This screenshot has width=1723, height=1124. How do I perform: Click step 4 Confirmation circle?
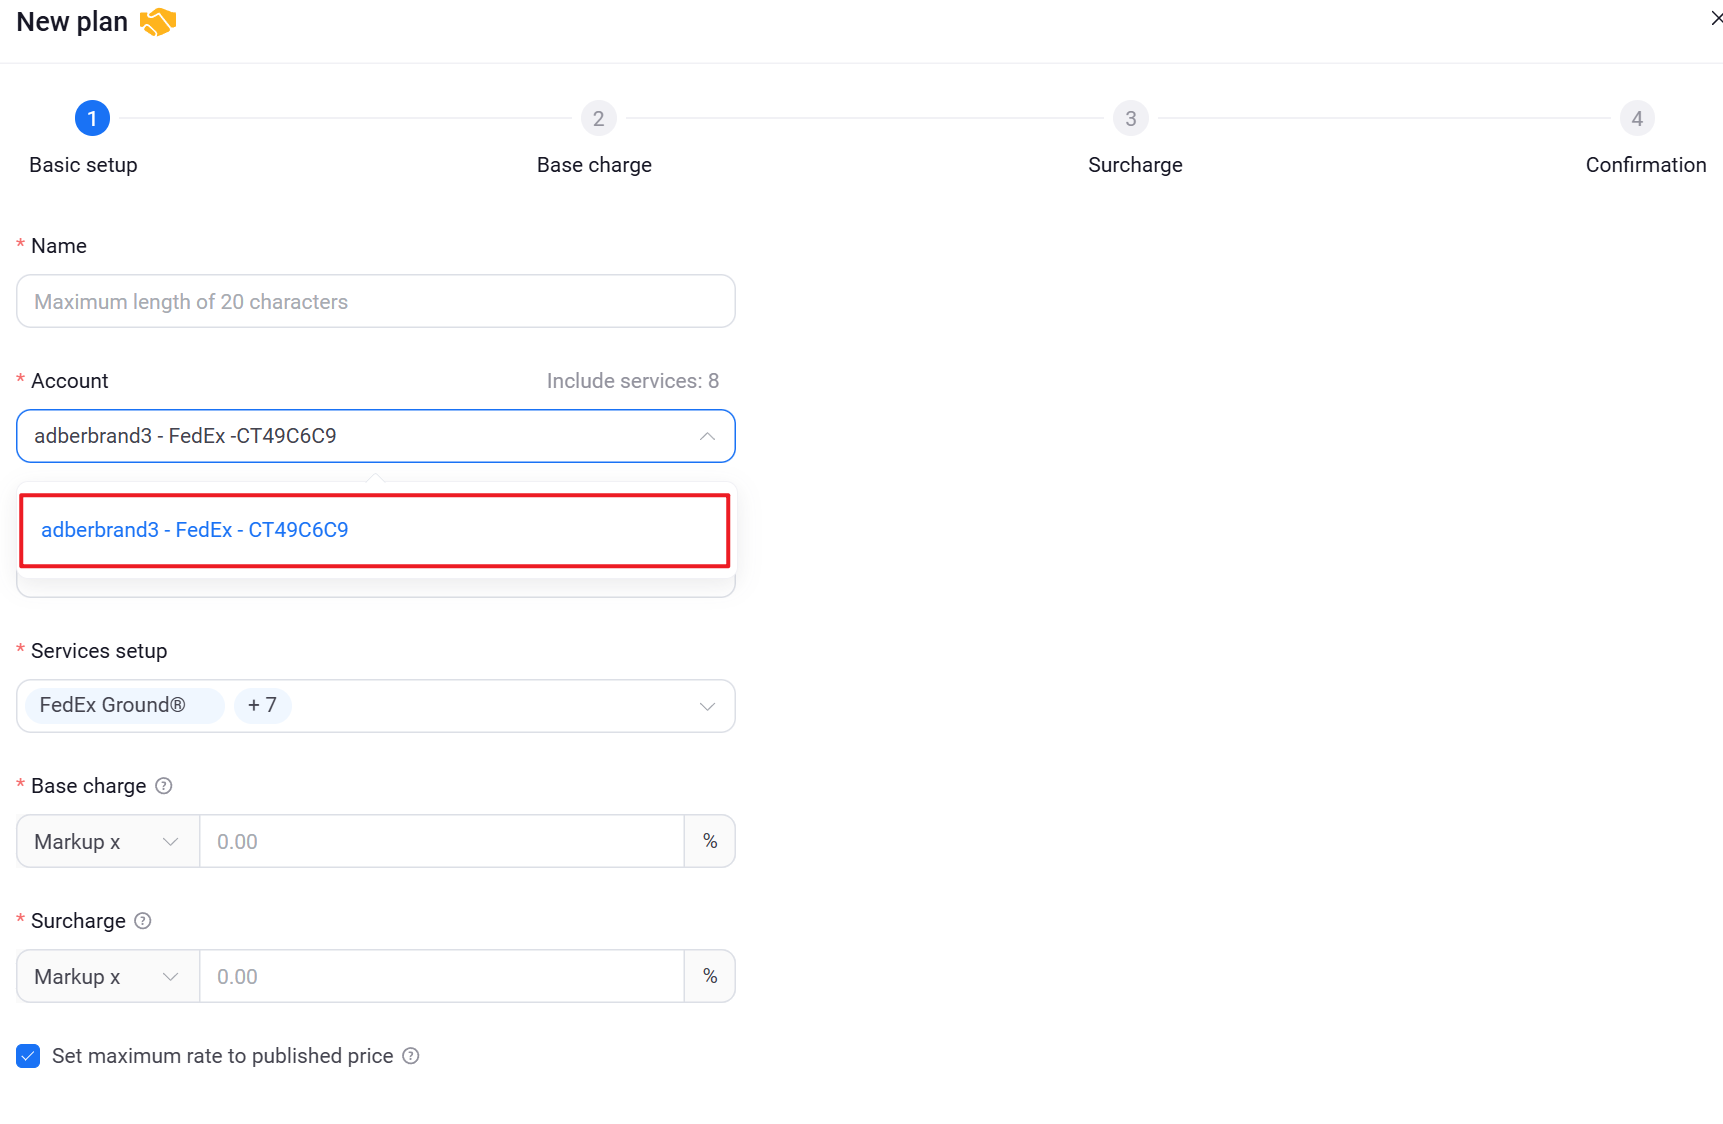point(1637,119)
